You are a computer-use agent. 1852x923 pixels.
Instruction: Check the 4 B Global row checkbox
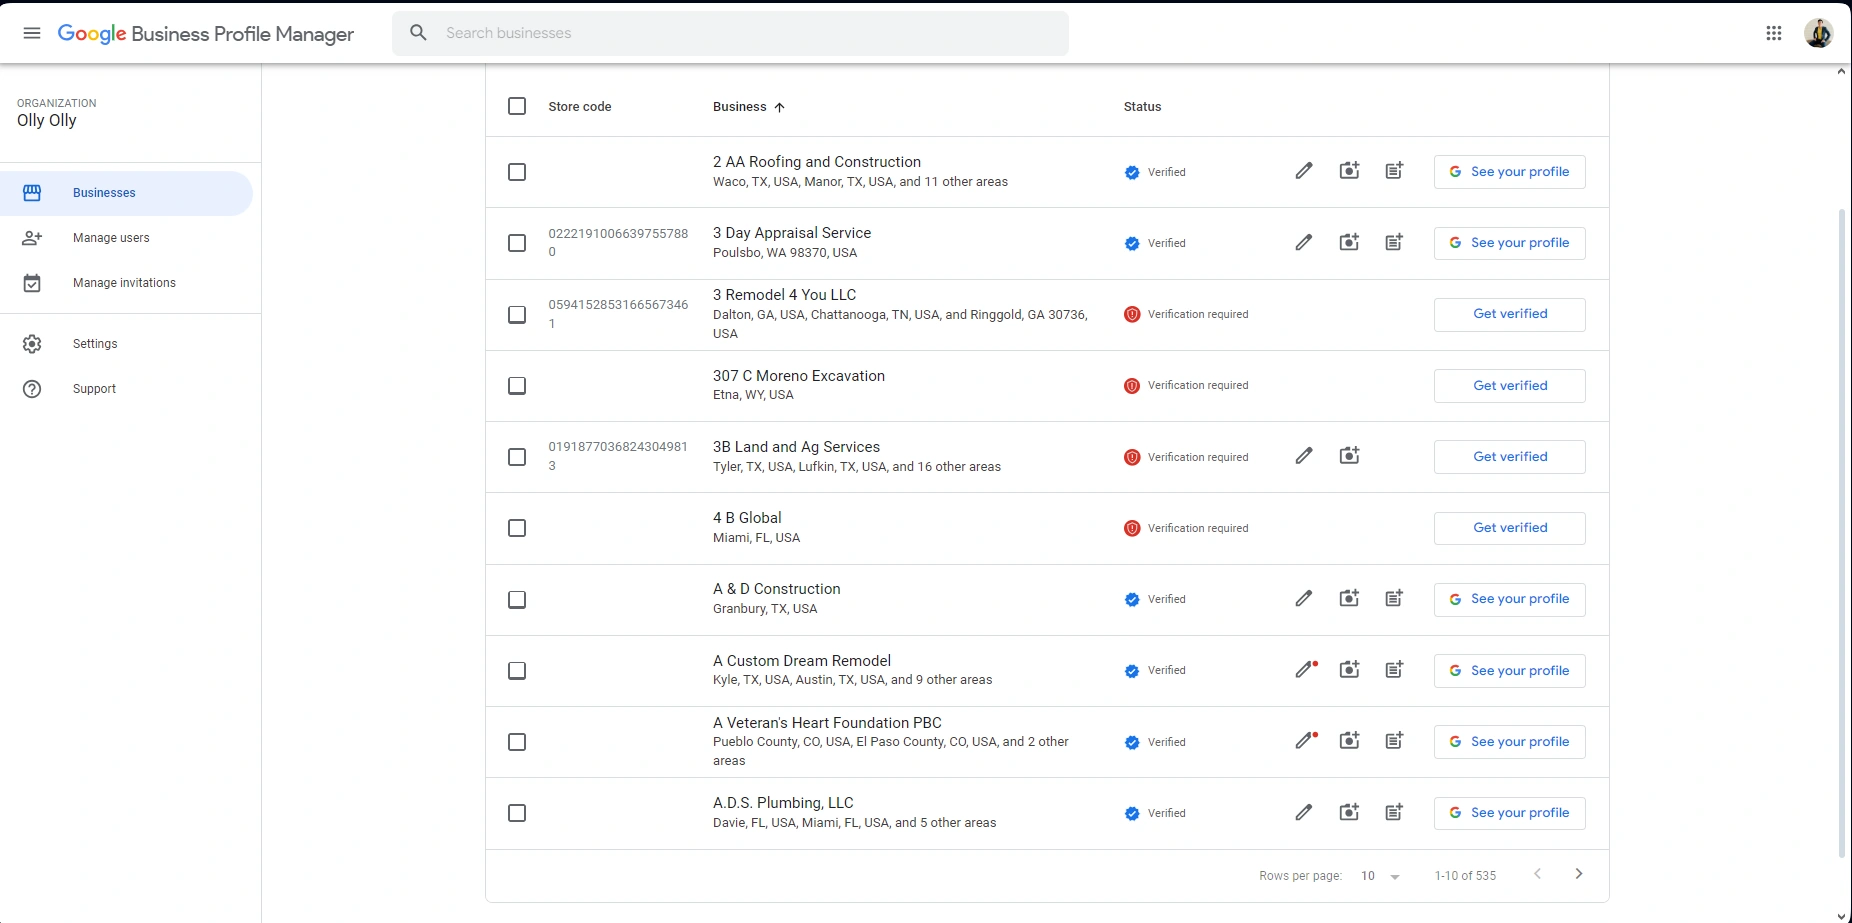[x=517, y=528]
